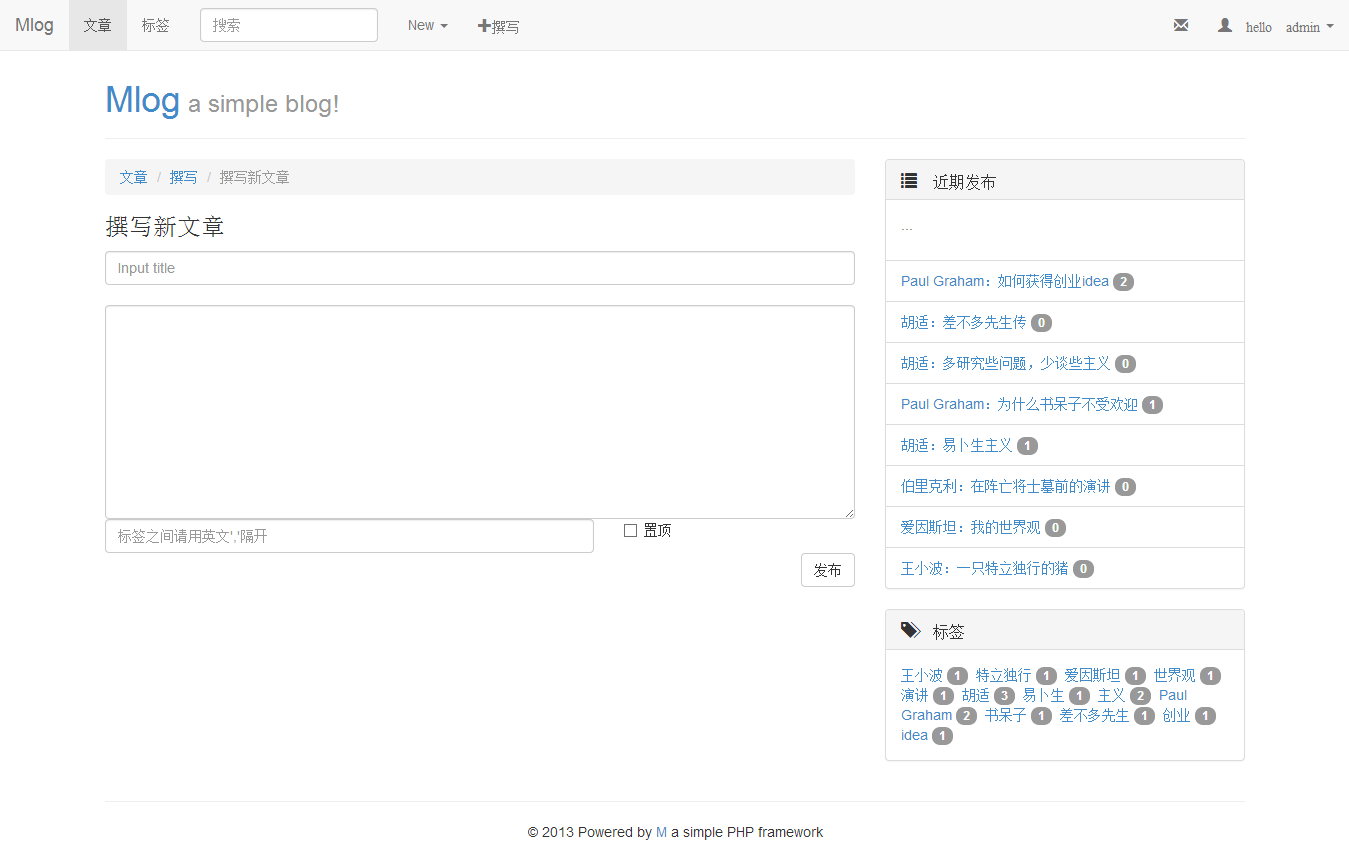
Task: Select the 爱因斯坦 tag link
Action: pos(1091,675)
